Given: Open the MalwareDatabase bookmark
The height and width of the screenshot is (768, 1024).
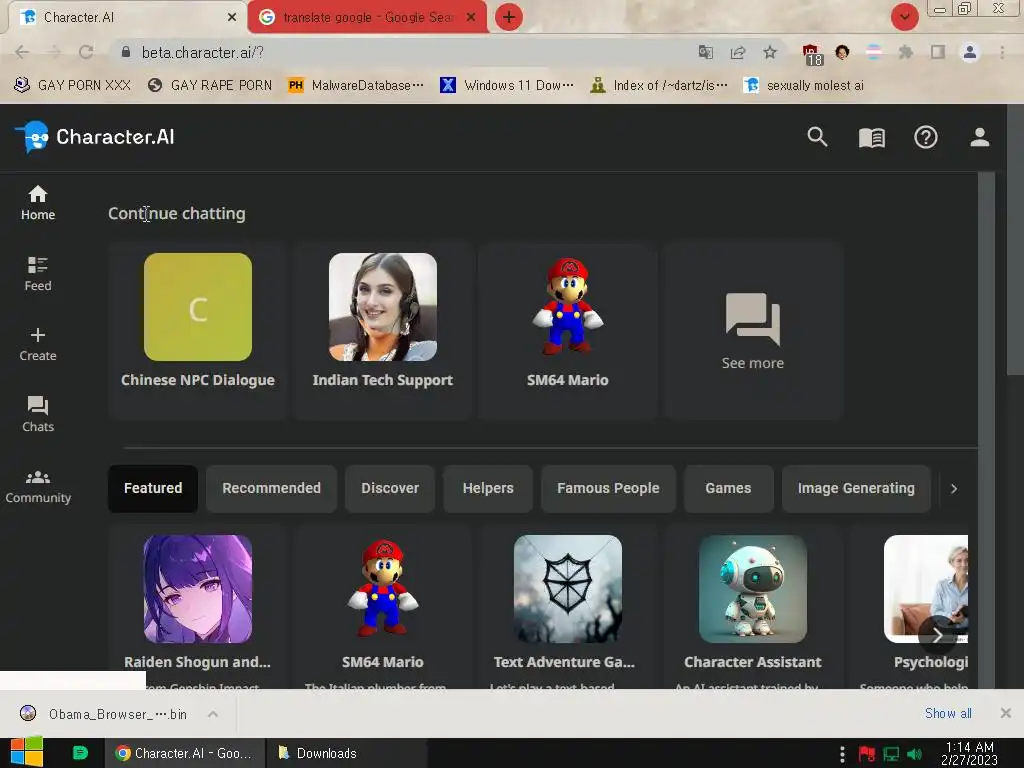Looking at the screenshot, I should (356, 86).
